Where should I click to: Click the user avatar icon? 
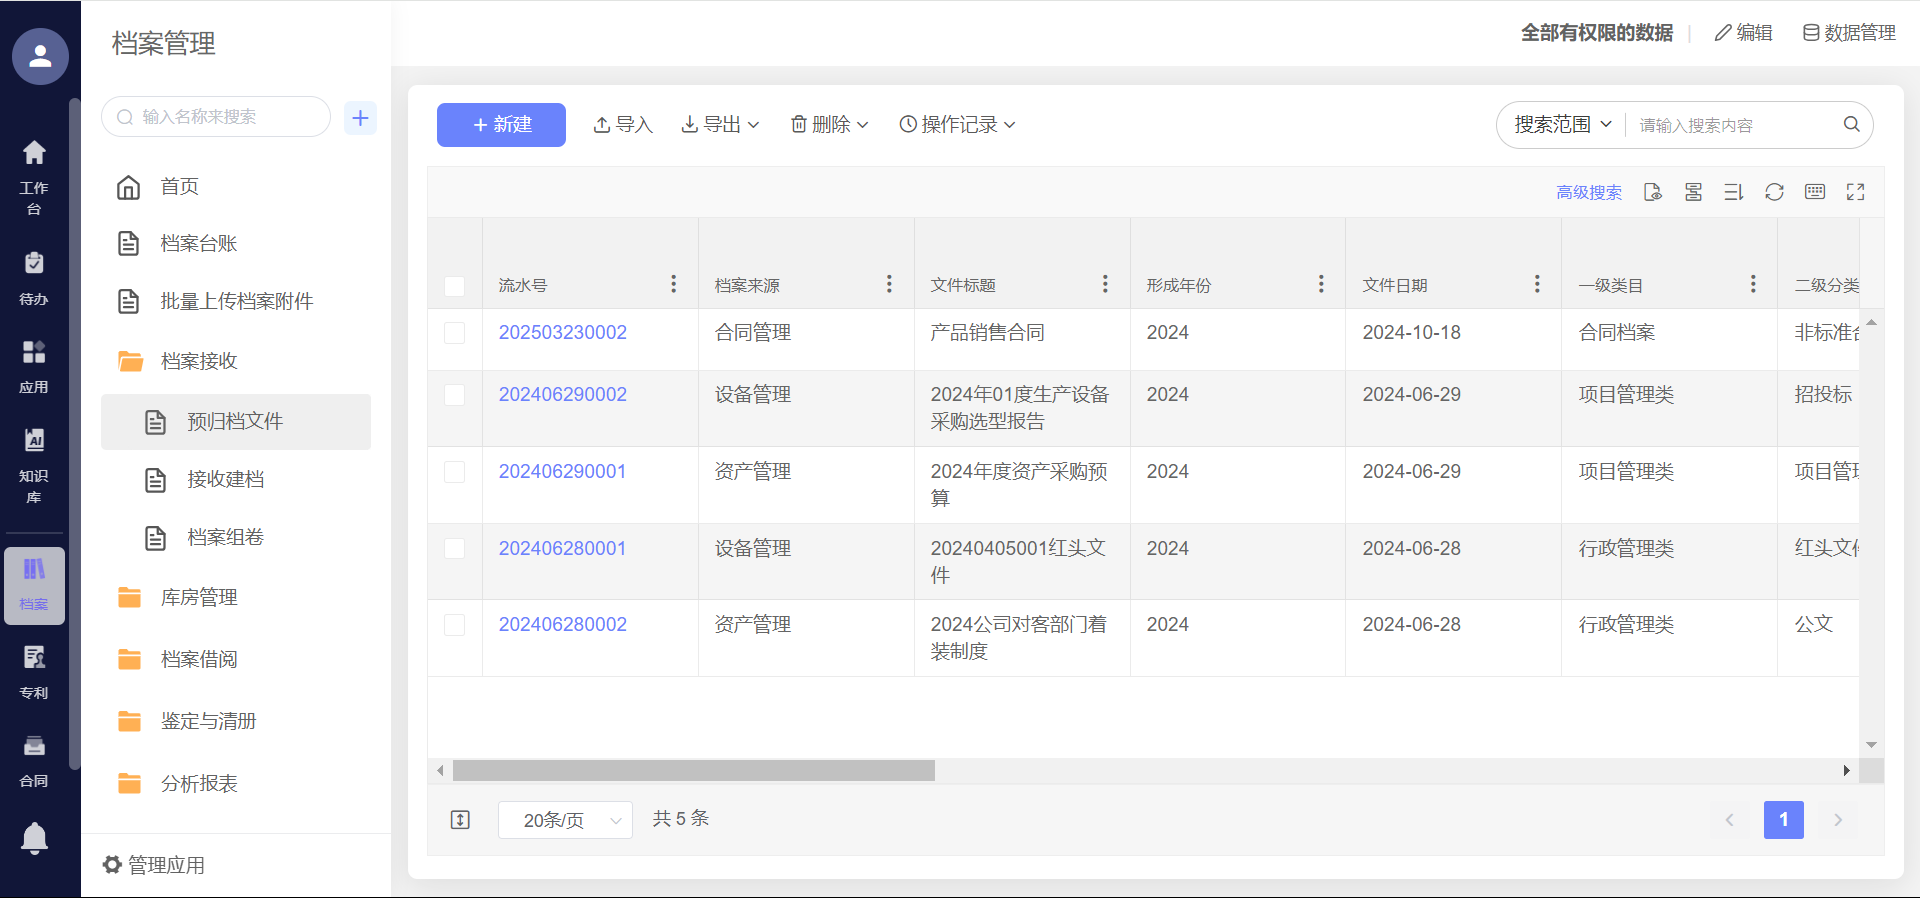[40, 56]
